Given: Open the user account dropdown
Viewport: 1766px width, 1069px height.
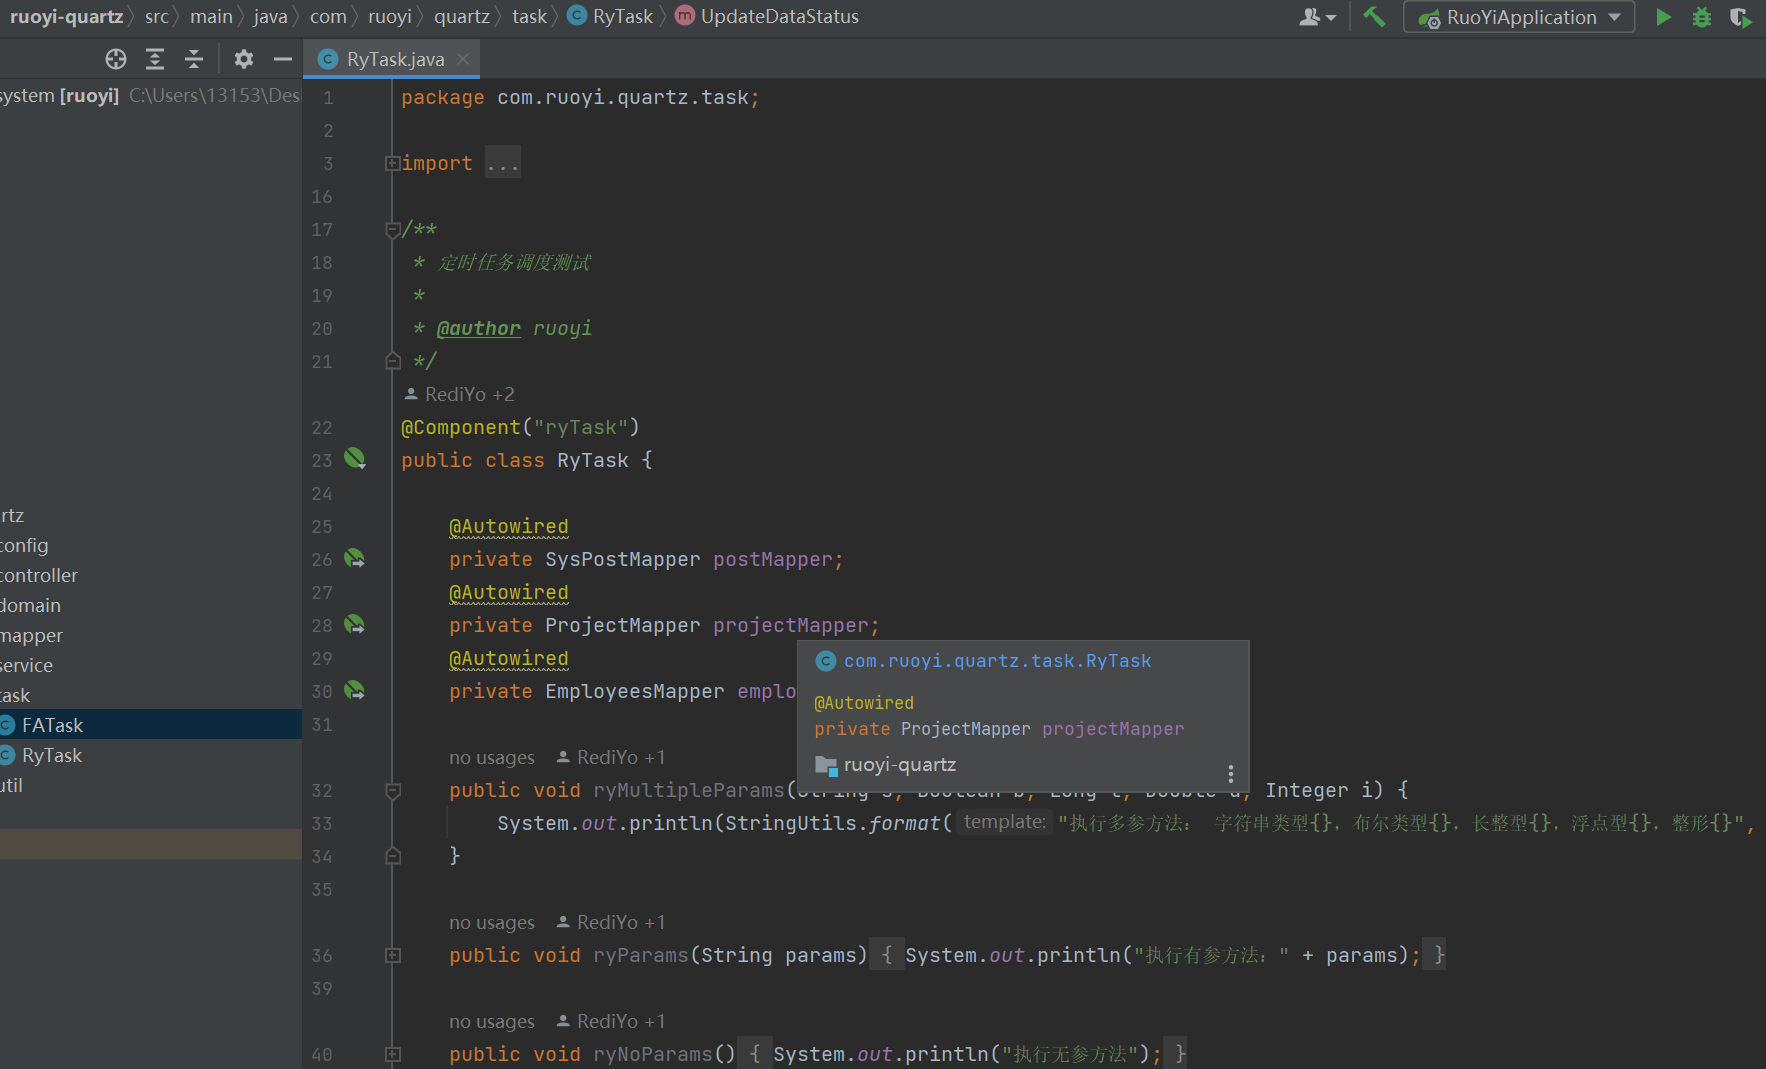Looking at the screenshot, I should click(1317, 17).
